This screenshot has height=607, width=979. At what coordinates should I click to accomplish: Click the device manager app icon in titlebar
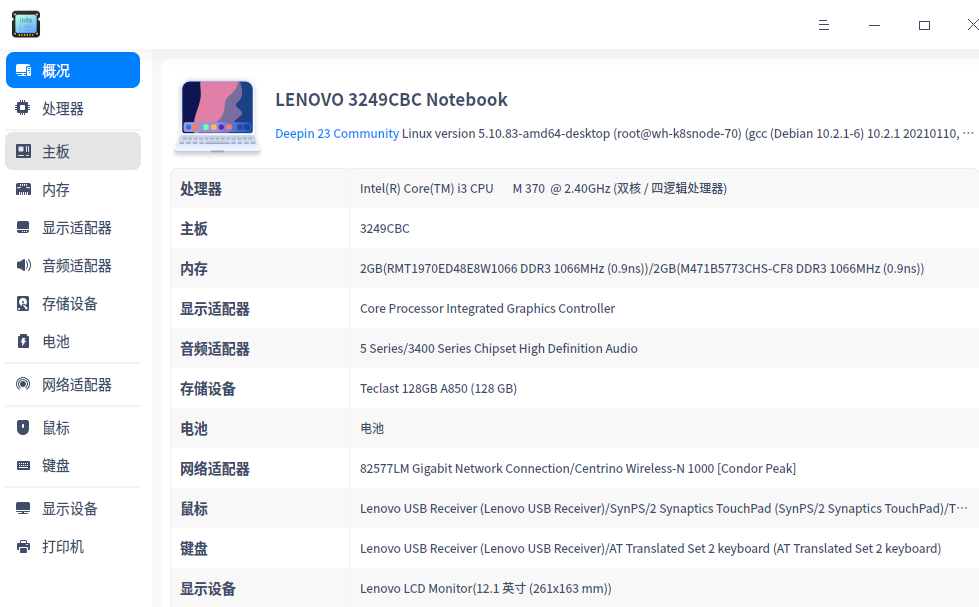point(26,24)
